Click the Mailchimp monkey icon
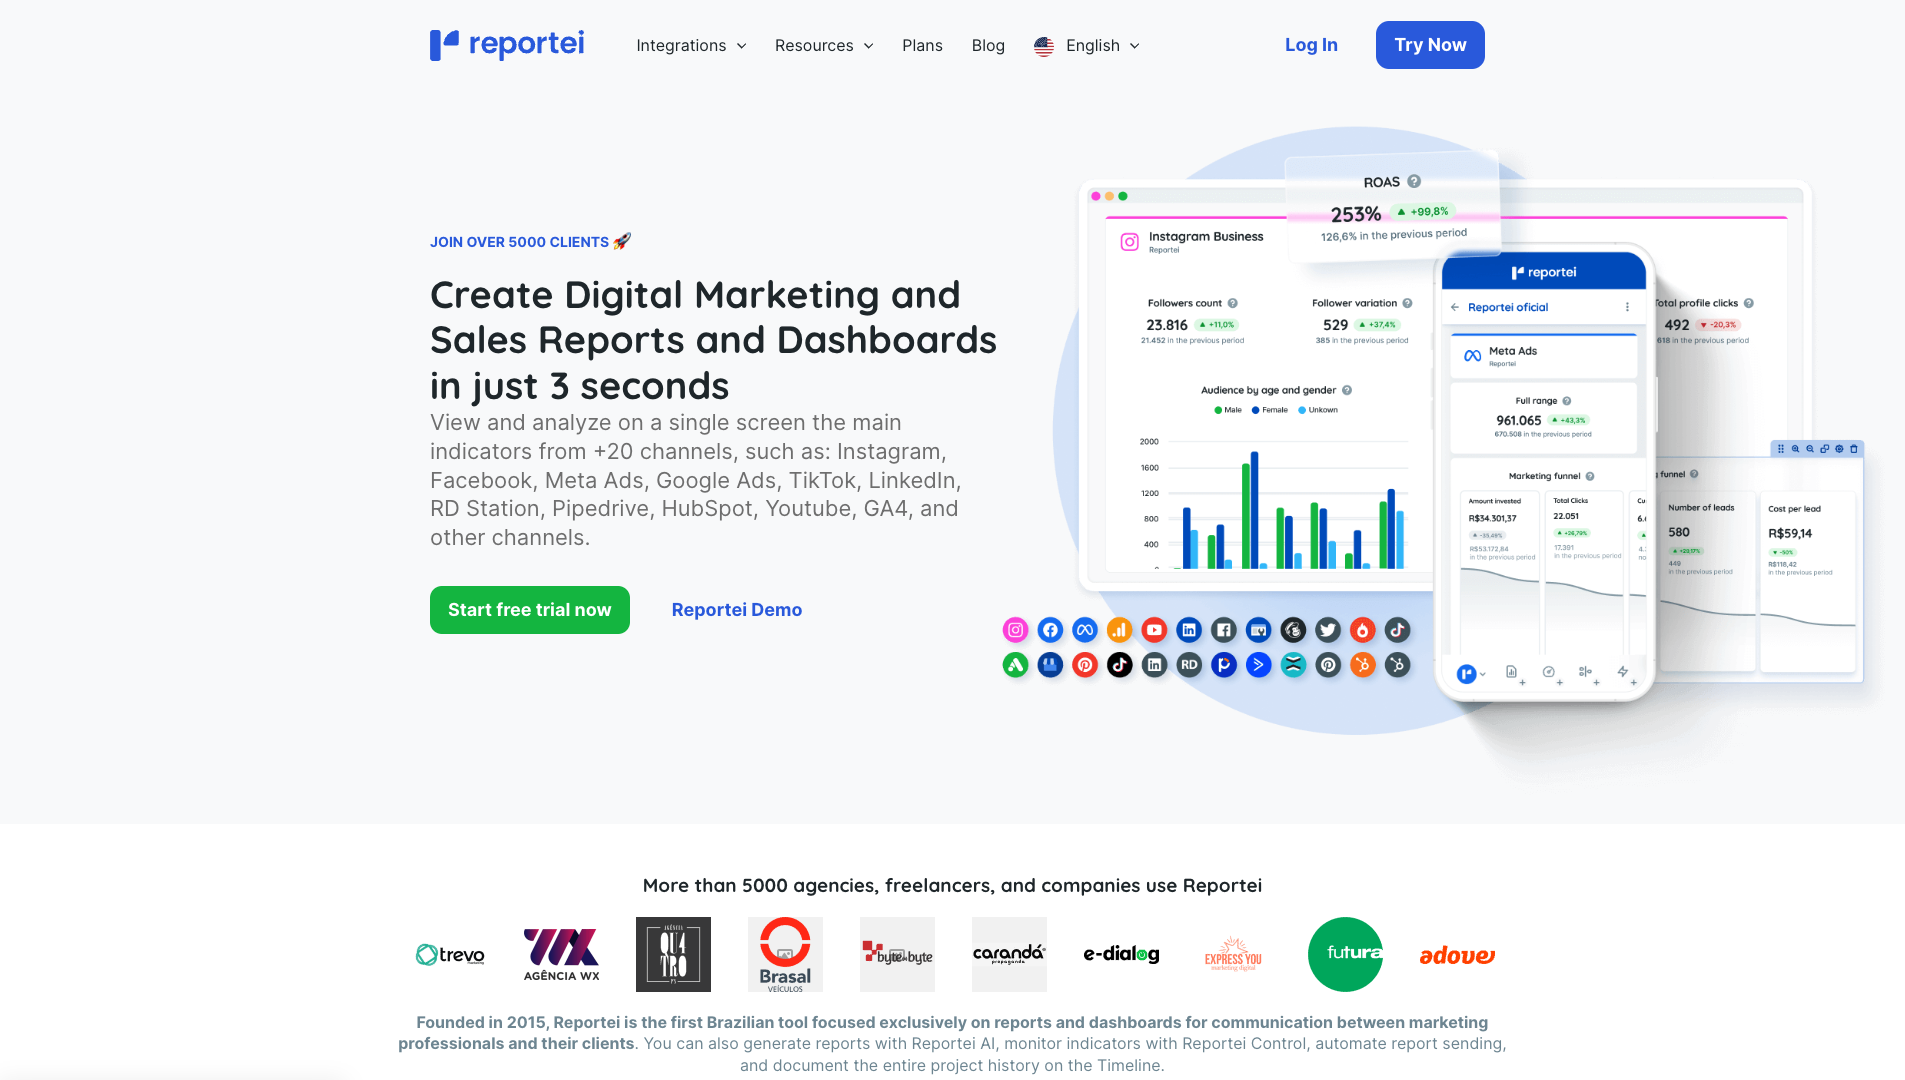1905x1080 pixels. coord(1293,630)
